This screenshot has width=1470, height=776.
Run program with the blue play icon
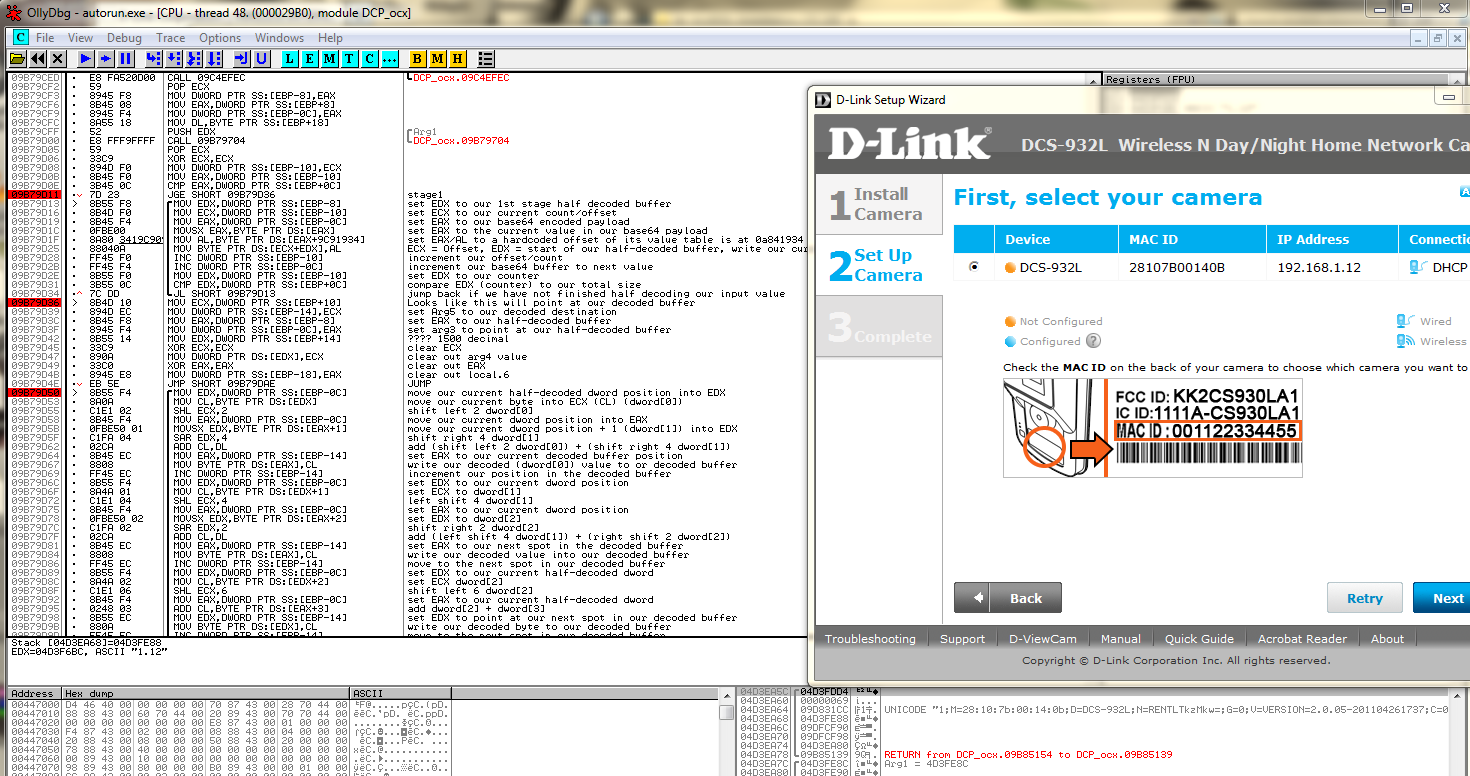pyautogui.click(x=86, y=59)
